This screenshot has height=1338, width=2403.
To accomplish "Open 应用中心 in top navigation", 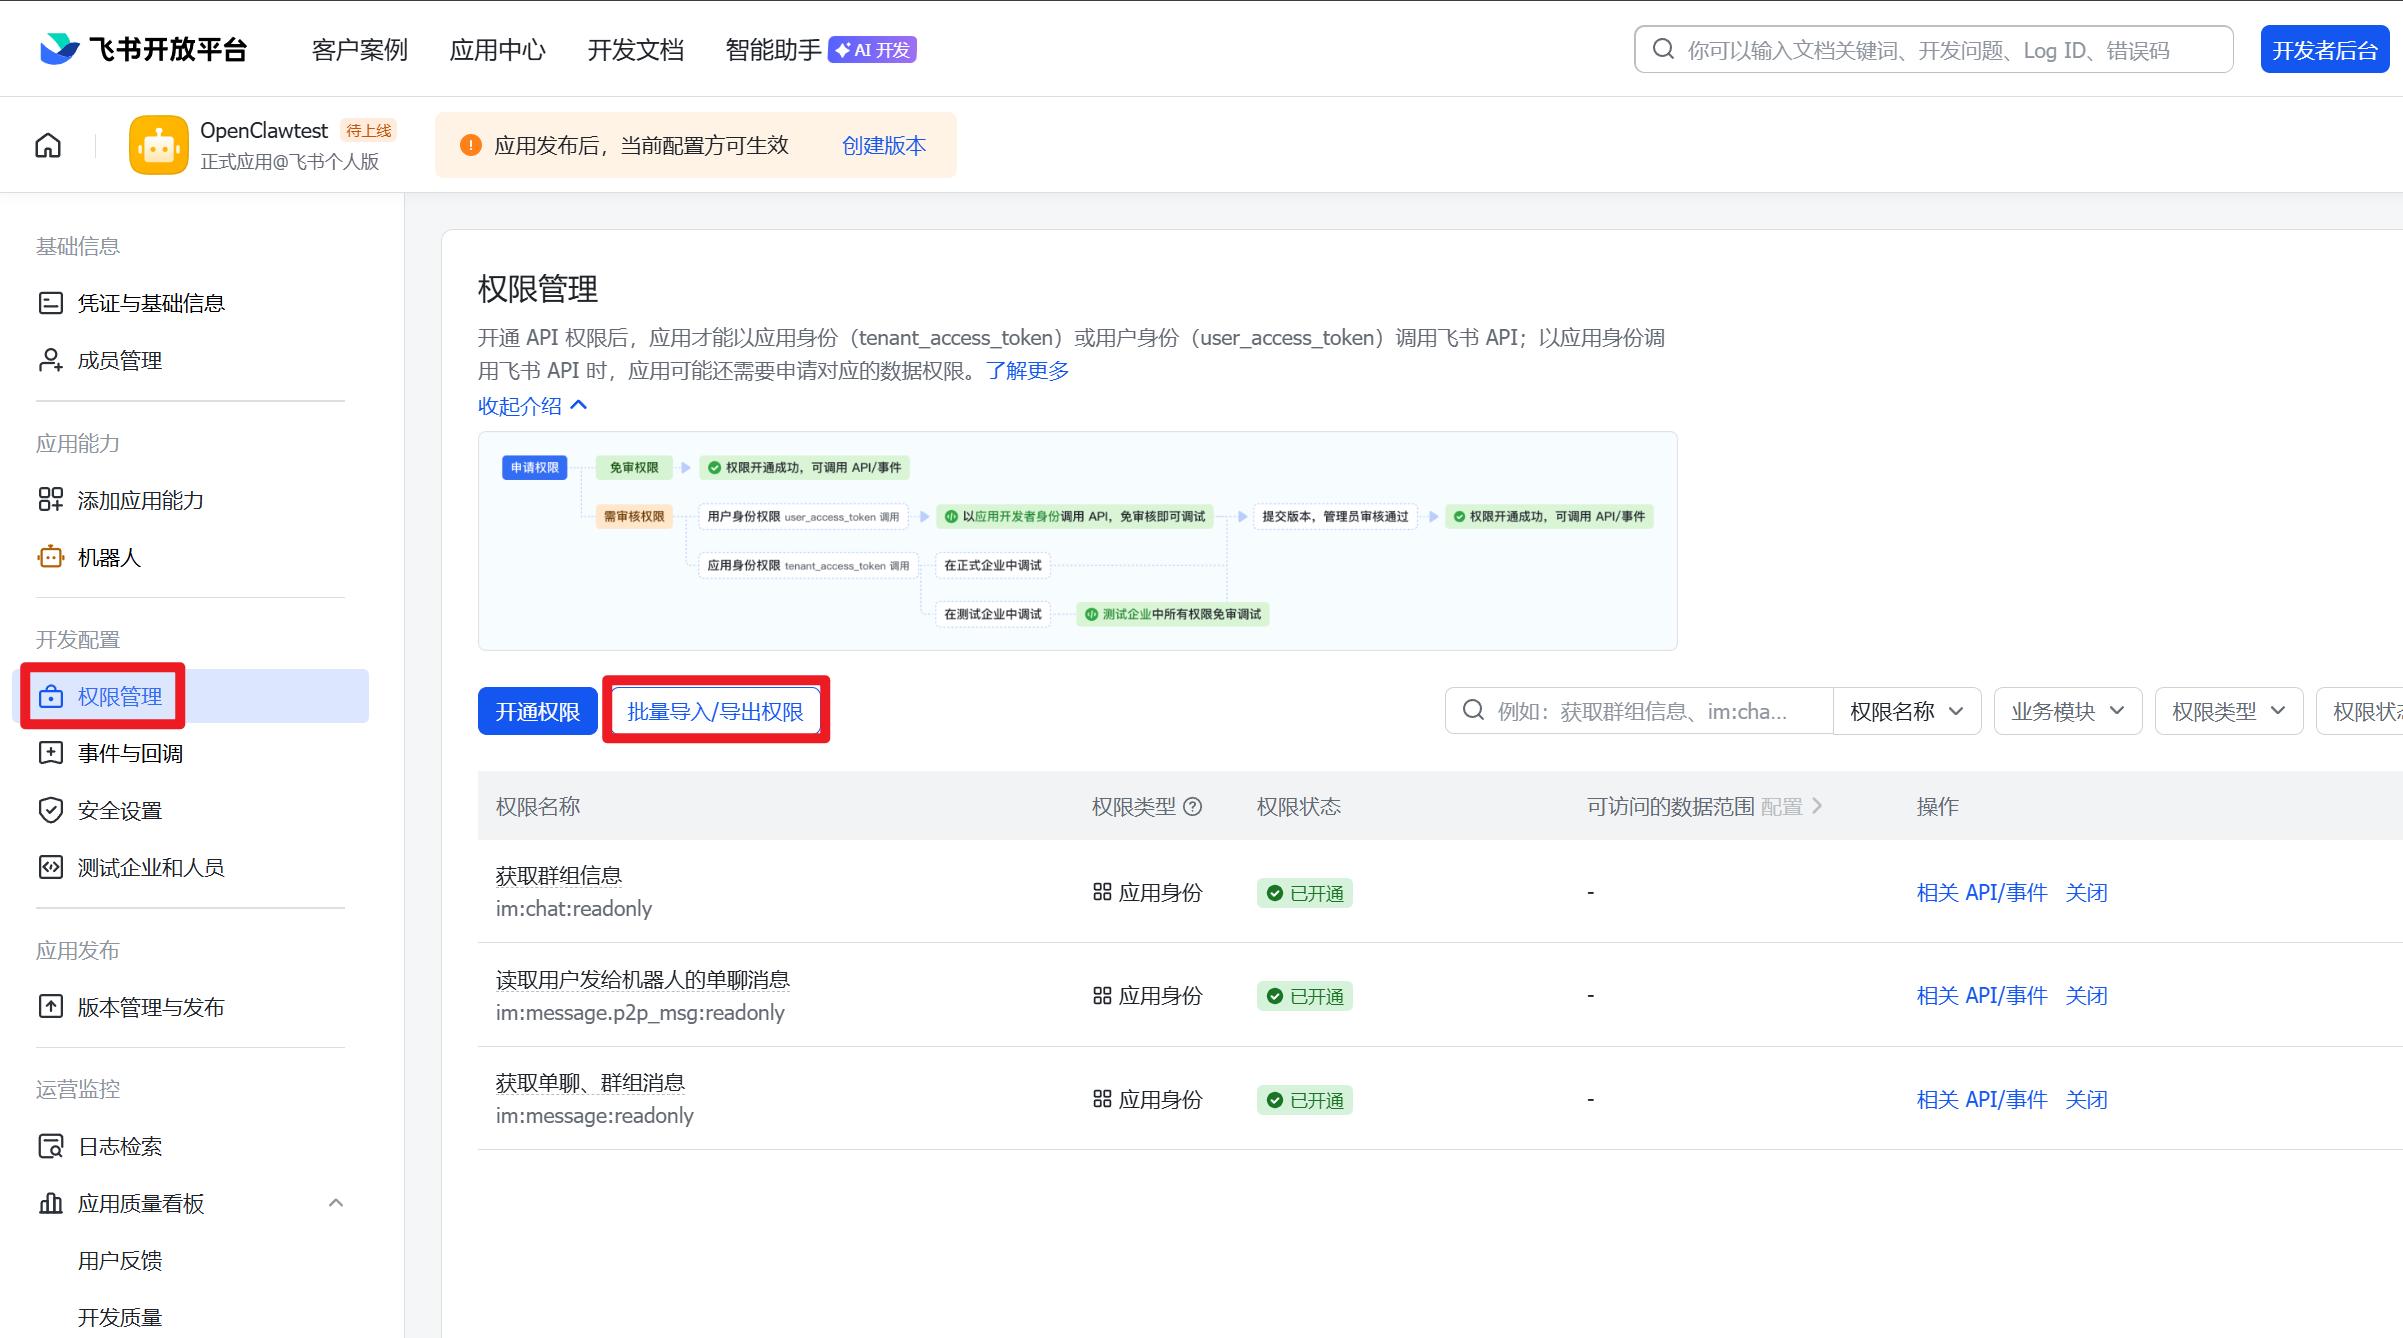I will tap(498, 50).
